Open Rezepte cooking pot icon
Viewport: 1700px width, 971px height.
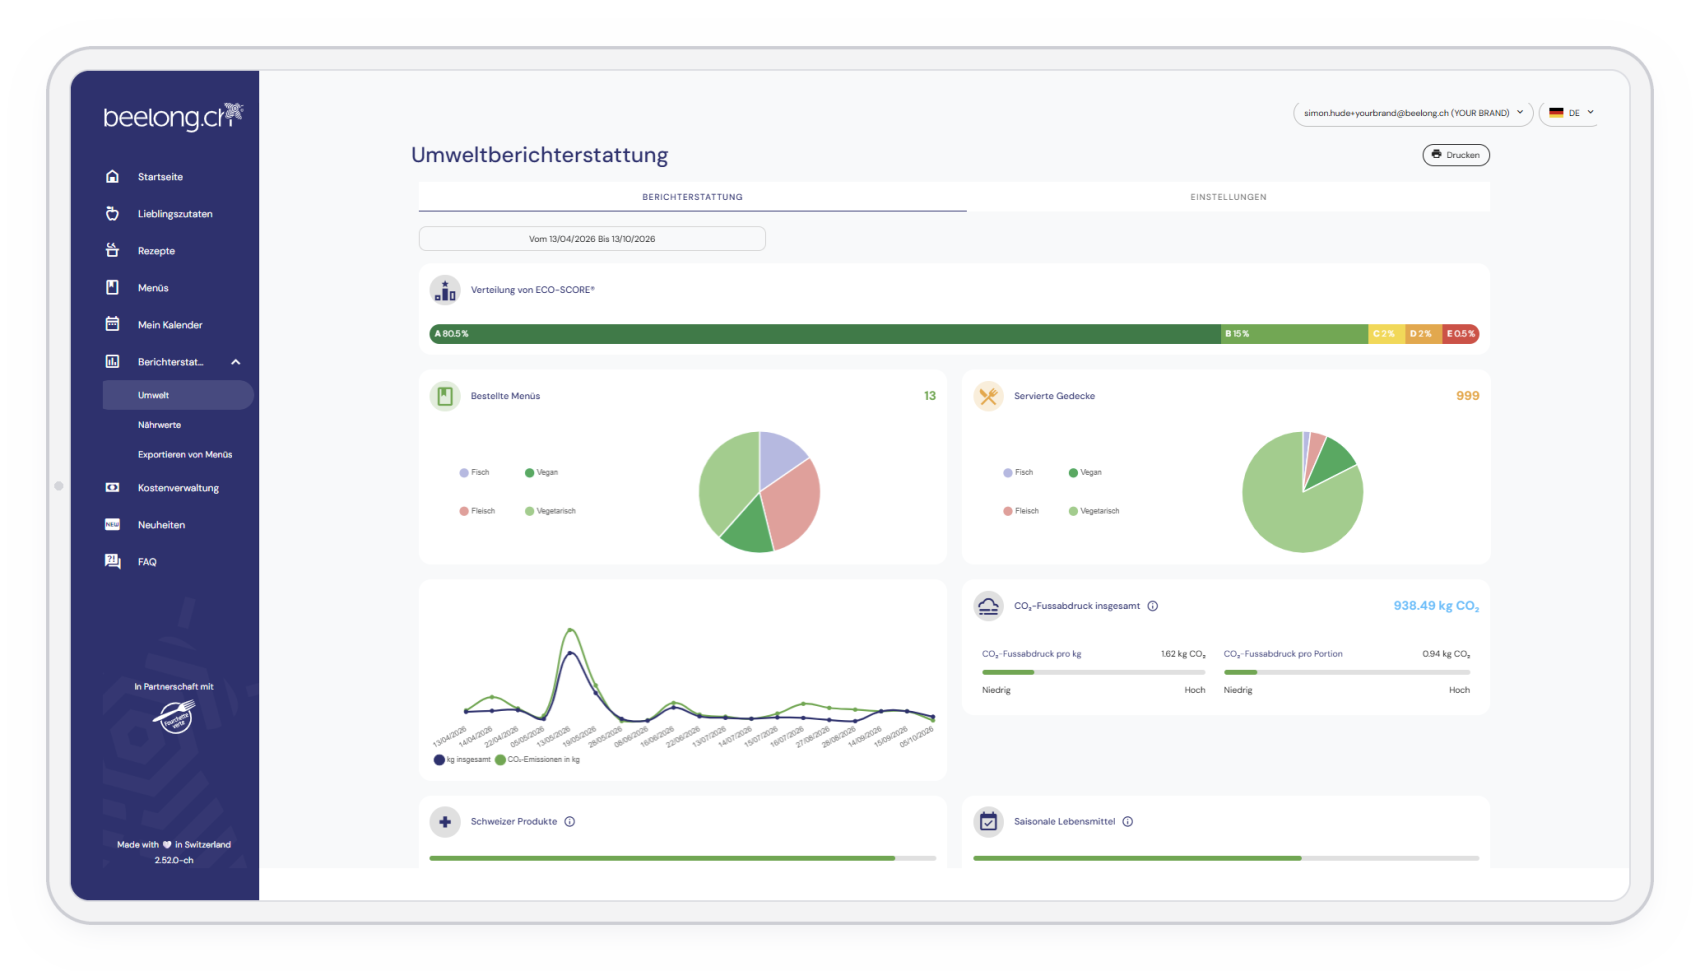[112, 251]
